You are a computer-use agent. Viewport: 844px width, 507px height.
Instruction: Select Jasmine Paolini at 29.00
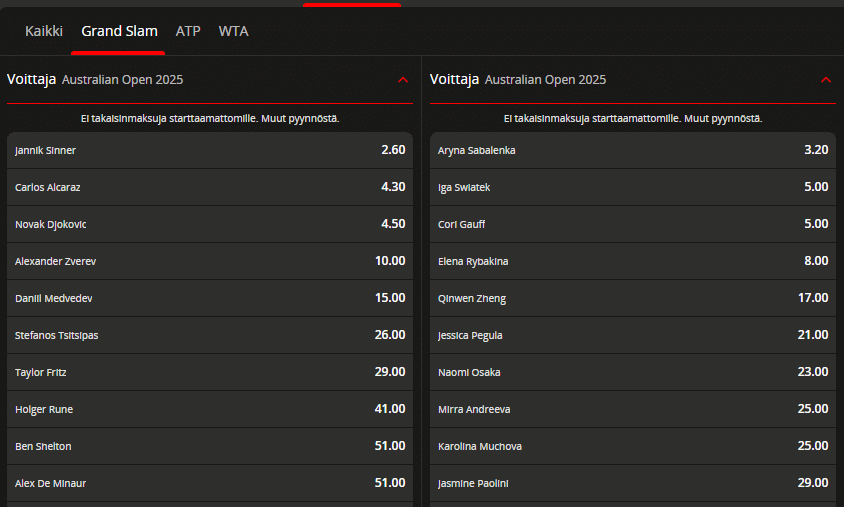coord(633,483)
